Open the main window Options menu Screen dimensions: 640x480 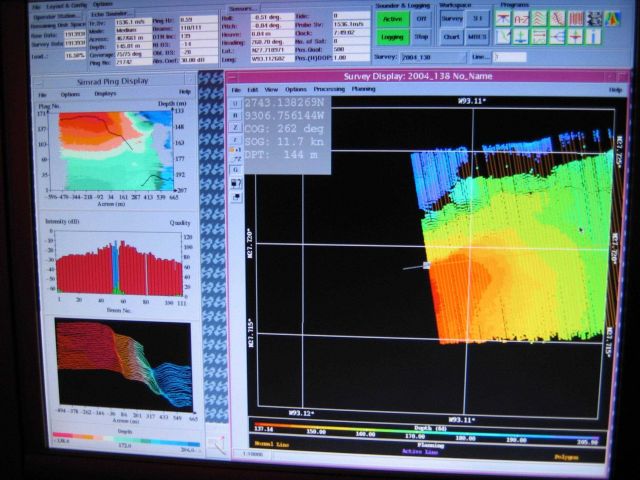click(102, 4)
